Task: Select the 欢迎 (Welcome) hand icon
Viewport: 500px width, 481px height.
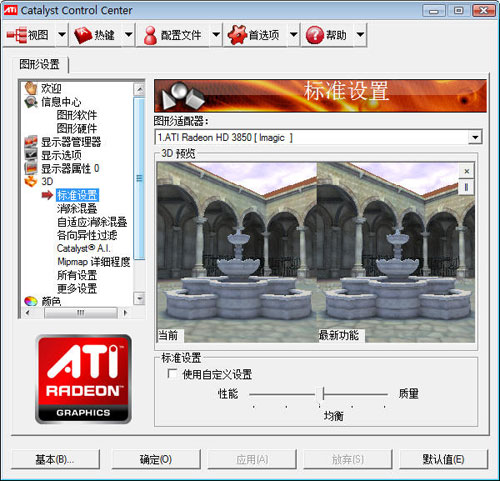Action: (x=31, y=88)
